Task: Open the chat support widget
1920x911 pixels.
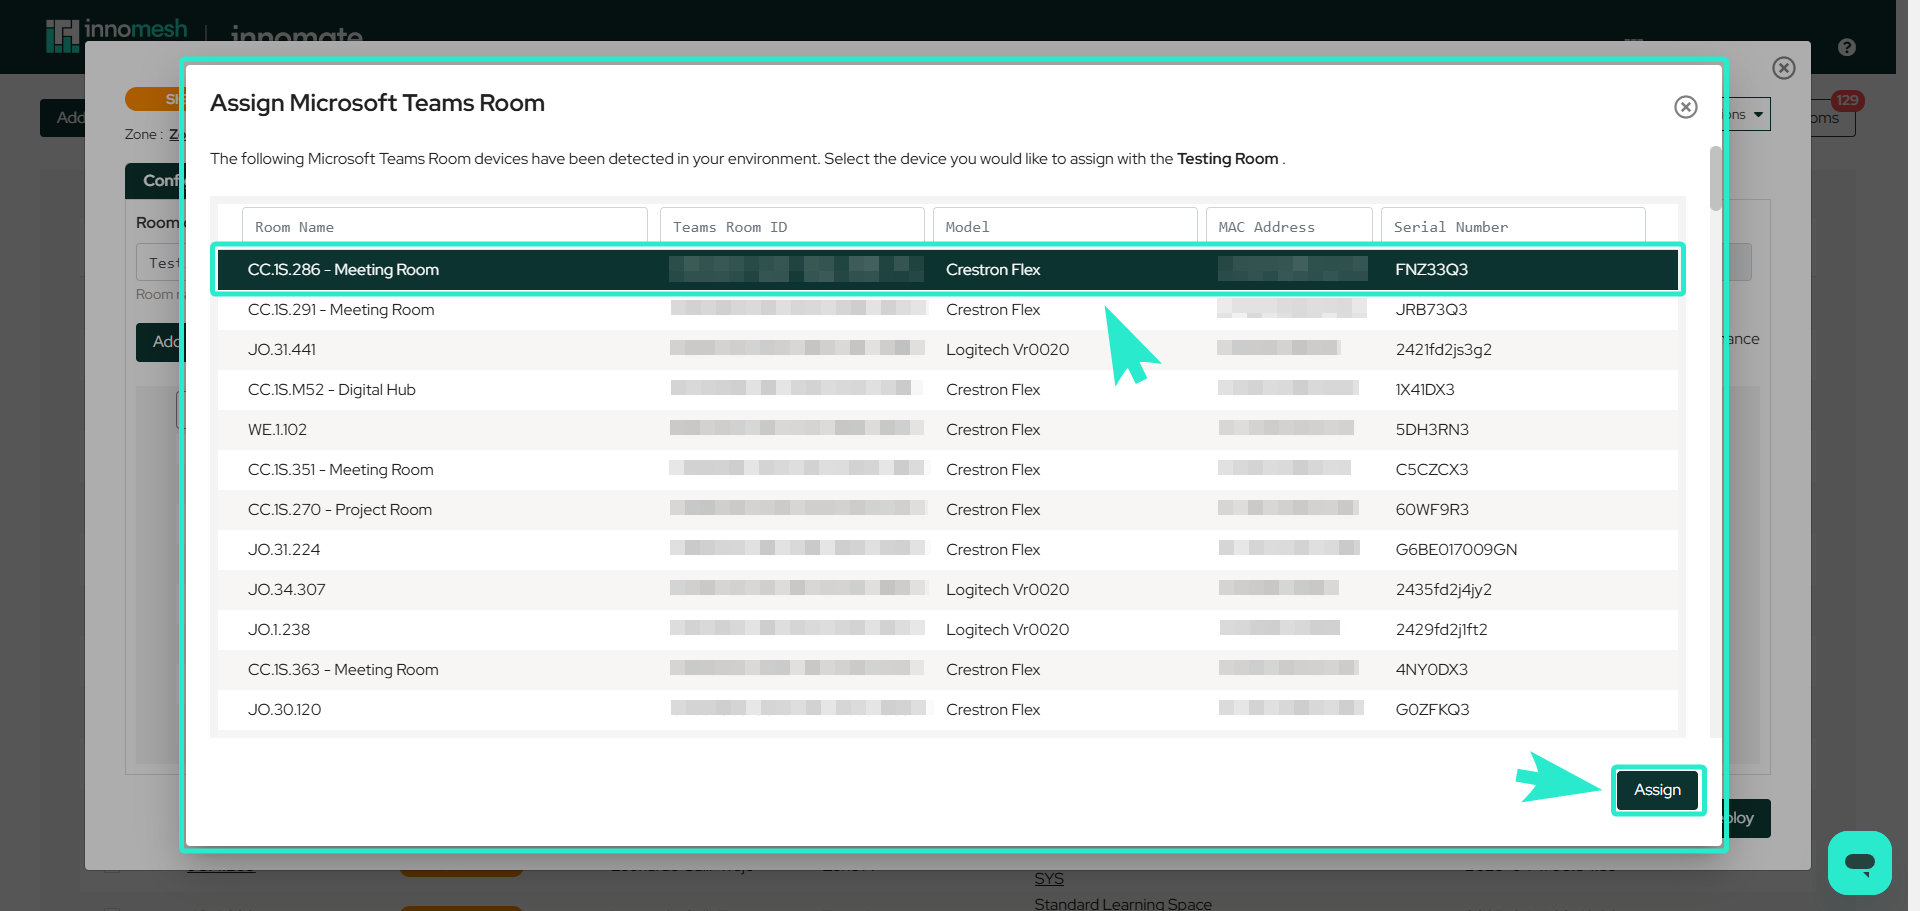Action: tap(1860, 863)
